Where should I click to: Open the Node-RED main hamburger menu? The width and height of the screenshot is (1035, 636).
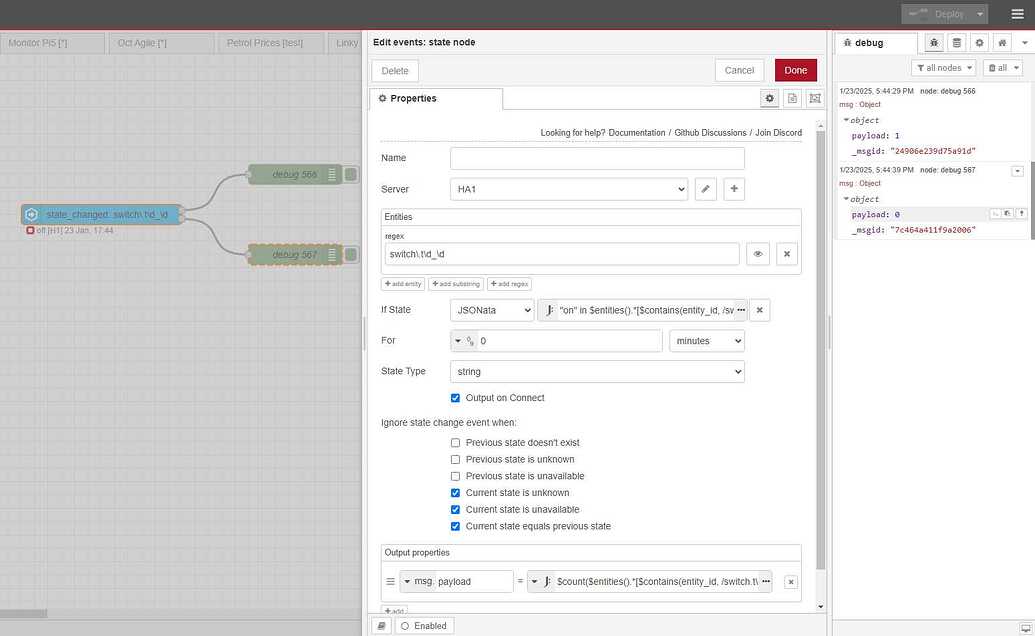(1017, 14)
